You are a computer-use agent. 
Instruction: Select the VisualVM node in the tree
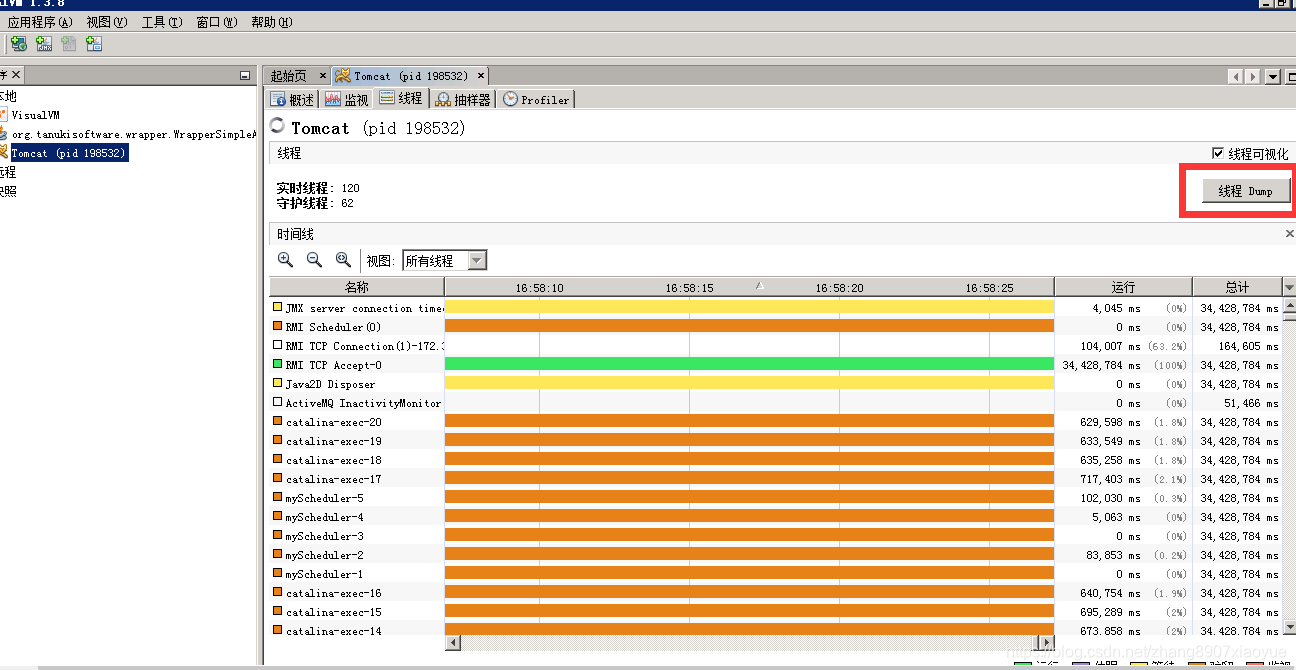(35, 115)
